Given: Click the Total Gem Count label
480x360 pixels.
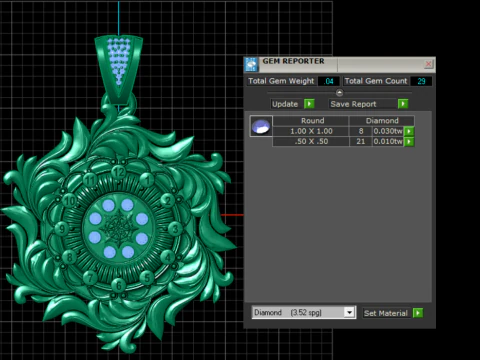Looking at the screenshot, I should pyautogui.click(x=376, y=81).
